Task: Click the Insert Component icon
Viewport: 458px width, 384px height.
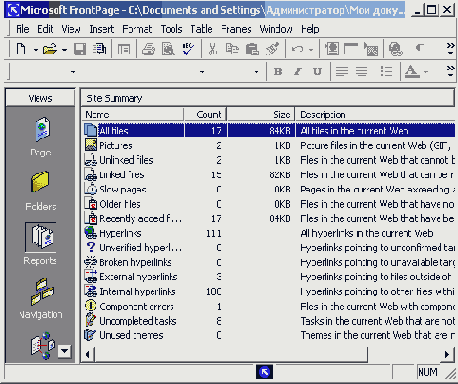Action: coord(332,49)
